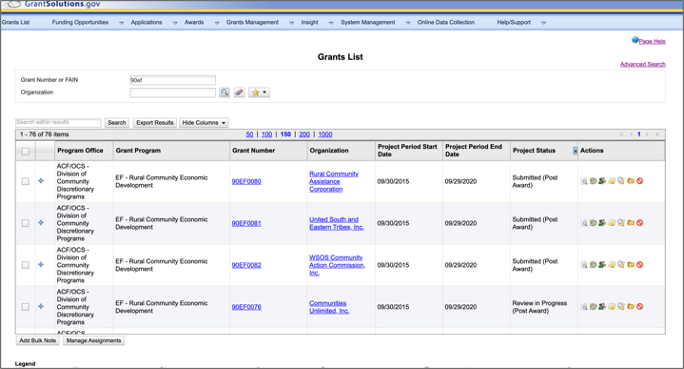Open the Awards menu
The height and width of the screenshot is (369, 684).
click(x=194, y=22)
